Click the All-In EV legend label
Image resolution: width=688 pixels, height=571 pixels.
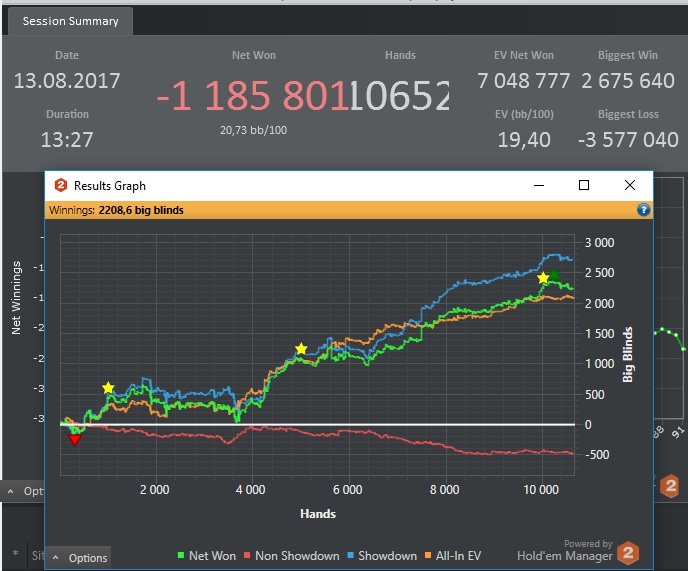(459, 556)
